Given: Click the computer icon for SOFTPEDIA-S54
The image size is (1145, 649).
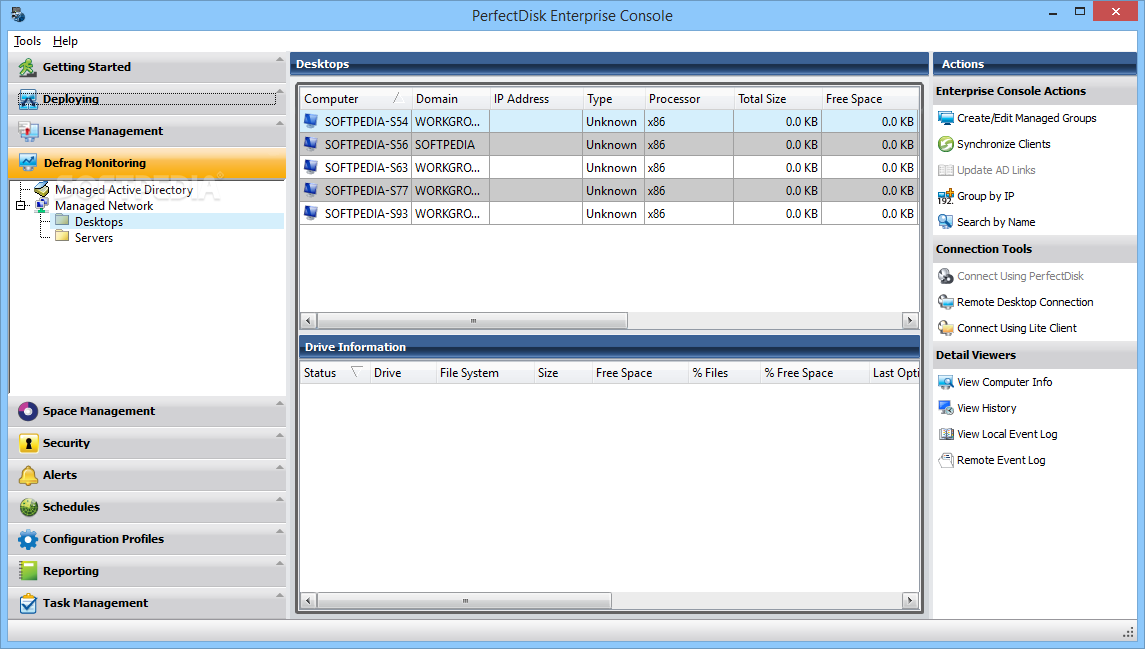Looking at the screenshot, I should coord(311,121).
